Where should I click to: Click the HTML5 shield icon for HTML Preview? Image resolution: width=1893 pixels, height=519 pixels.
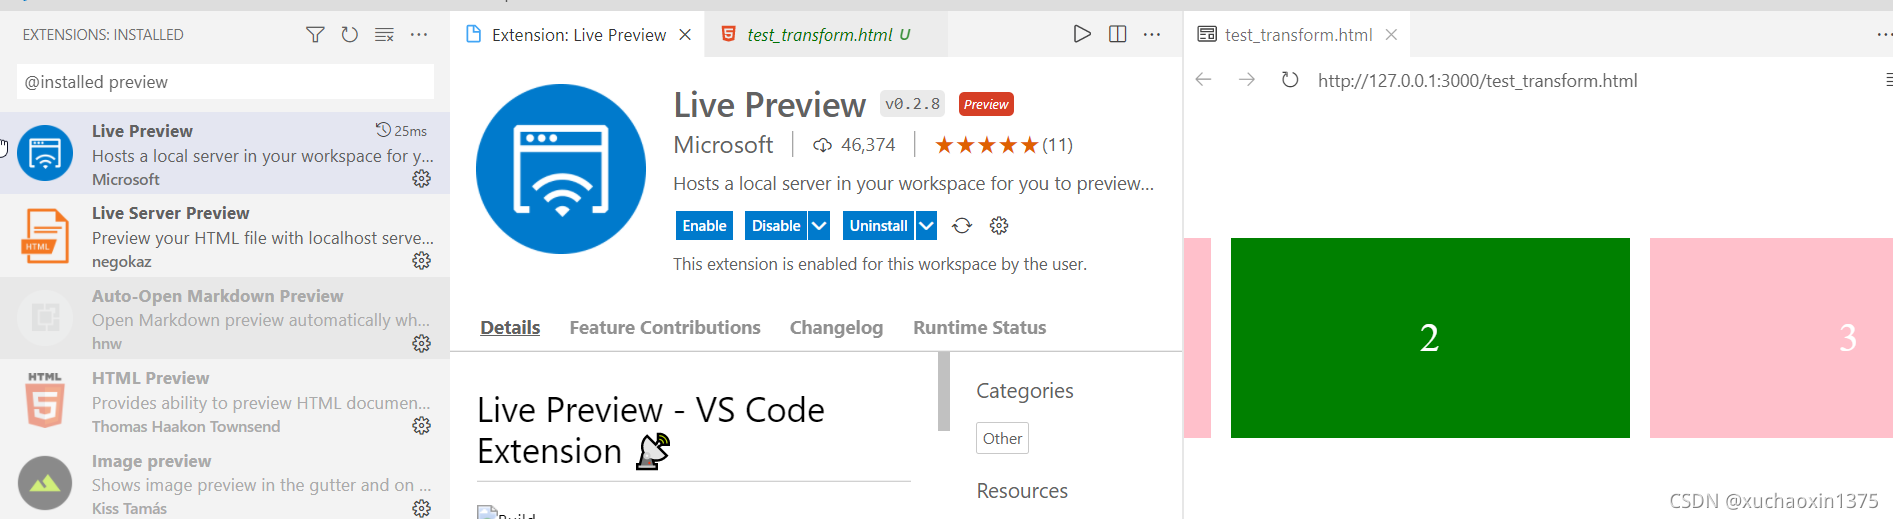(x=45, y=400)
